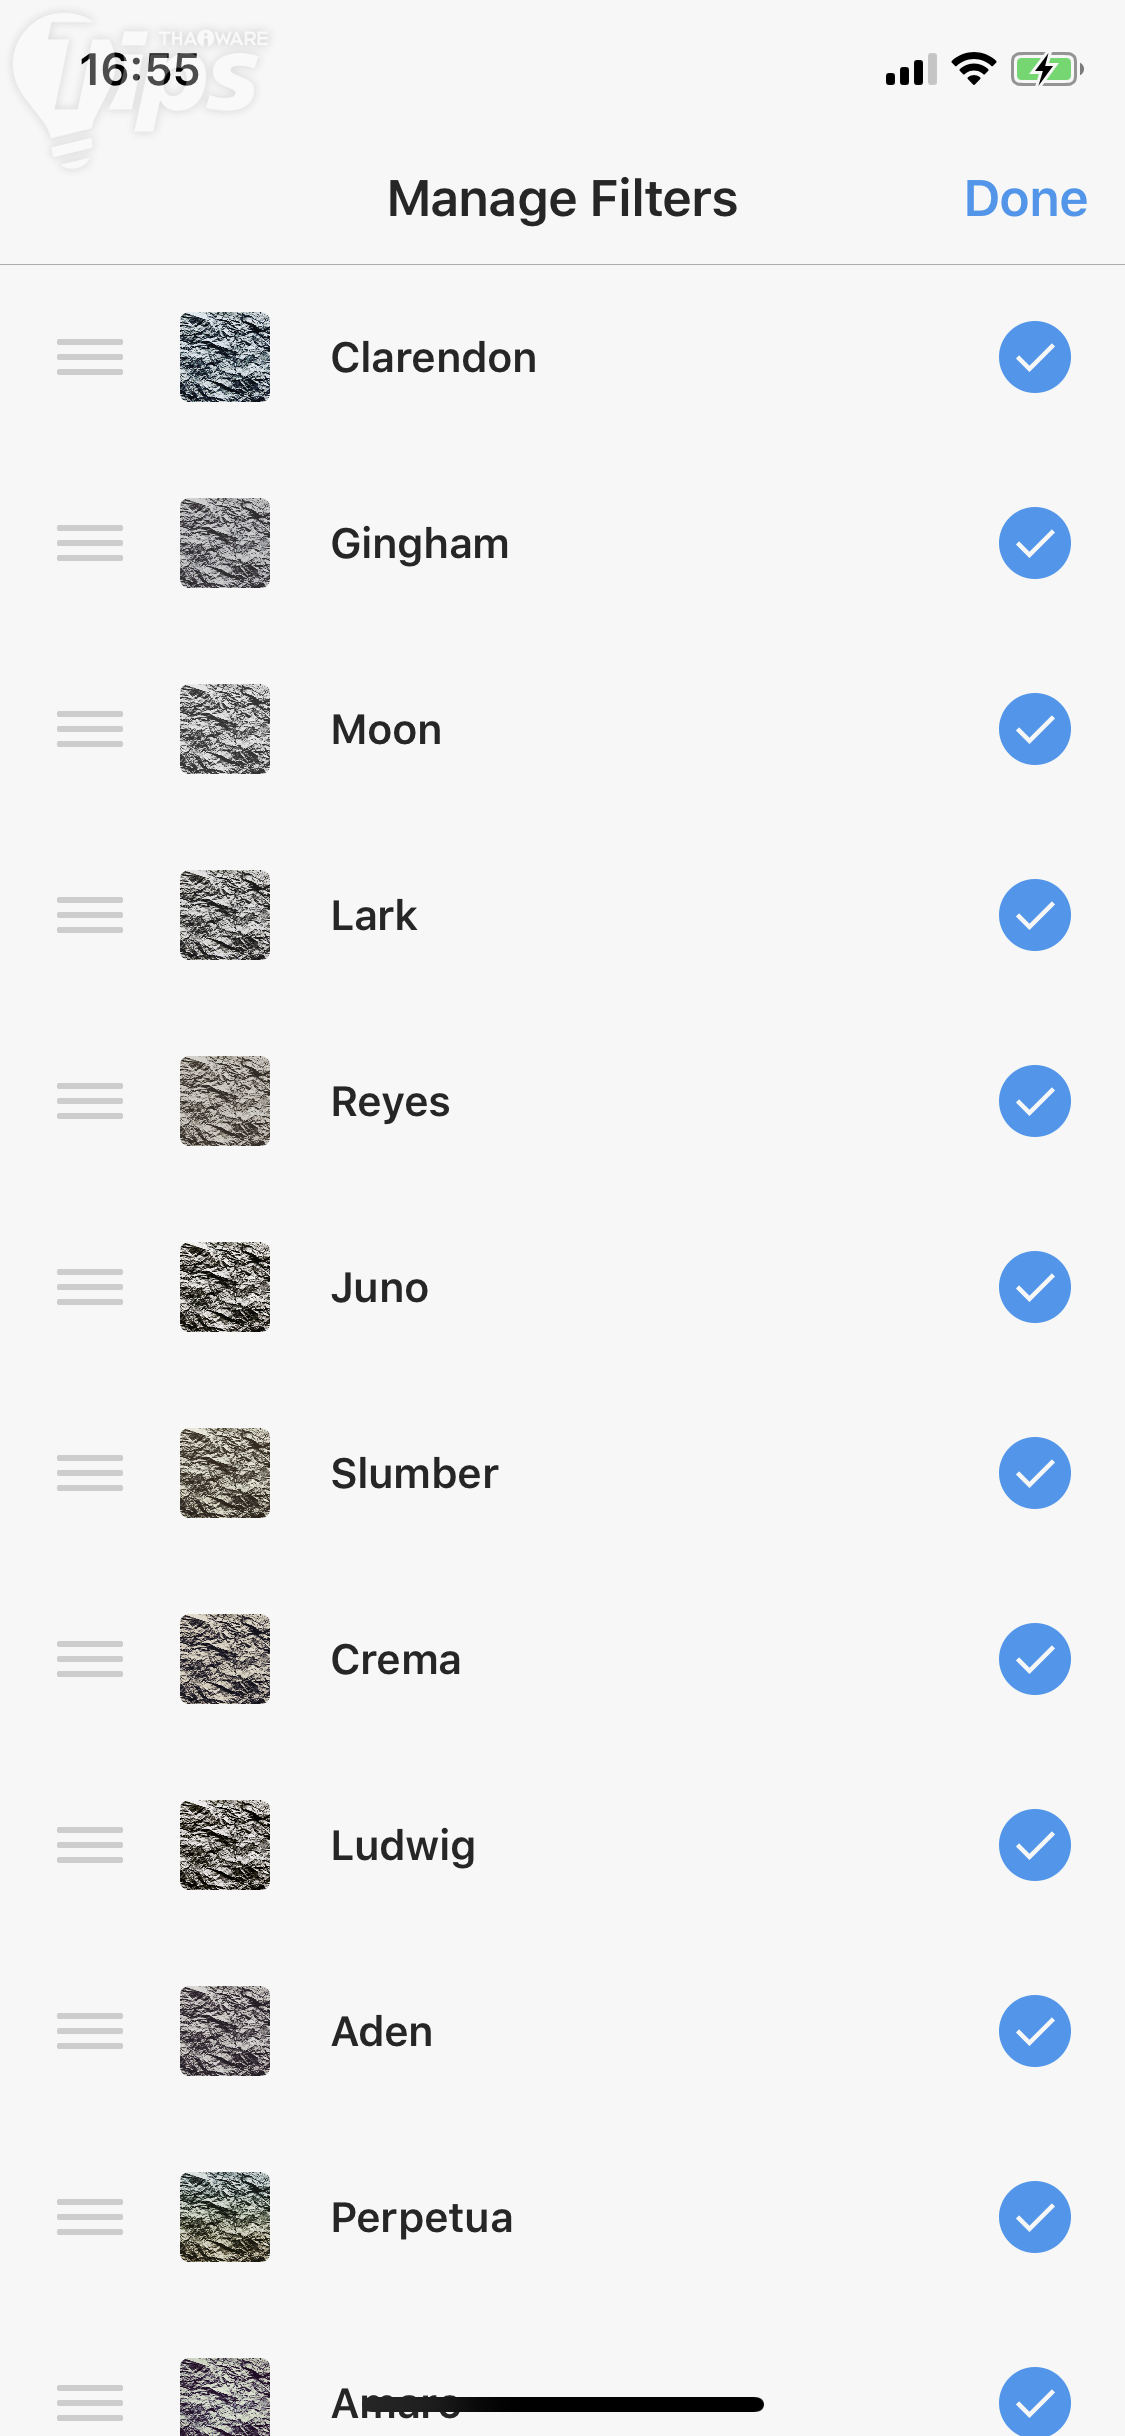Tap the drag handle for Juno
Image resolution: width=1125 pixels, height=2436 pixels.
tap(90, 1287)
